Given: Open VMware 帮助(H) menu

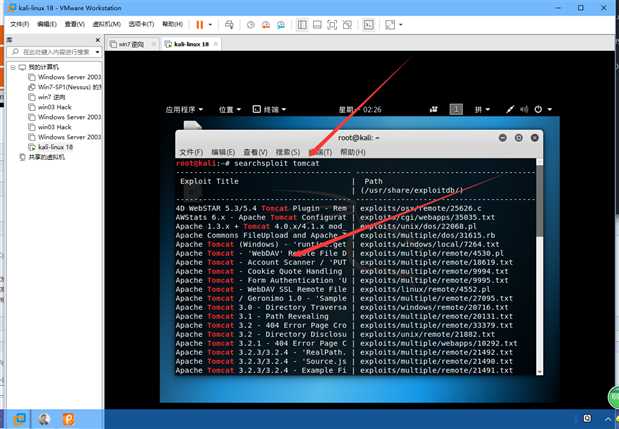Looking at the screenshot, I should click(x=173, y=24).
